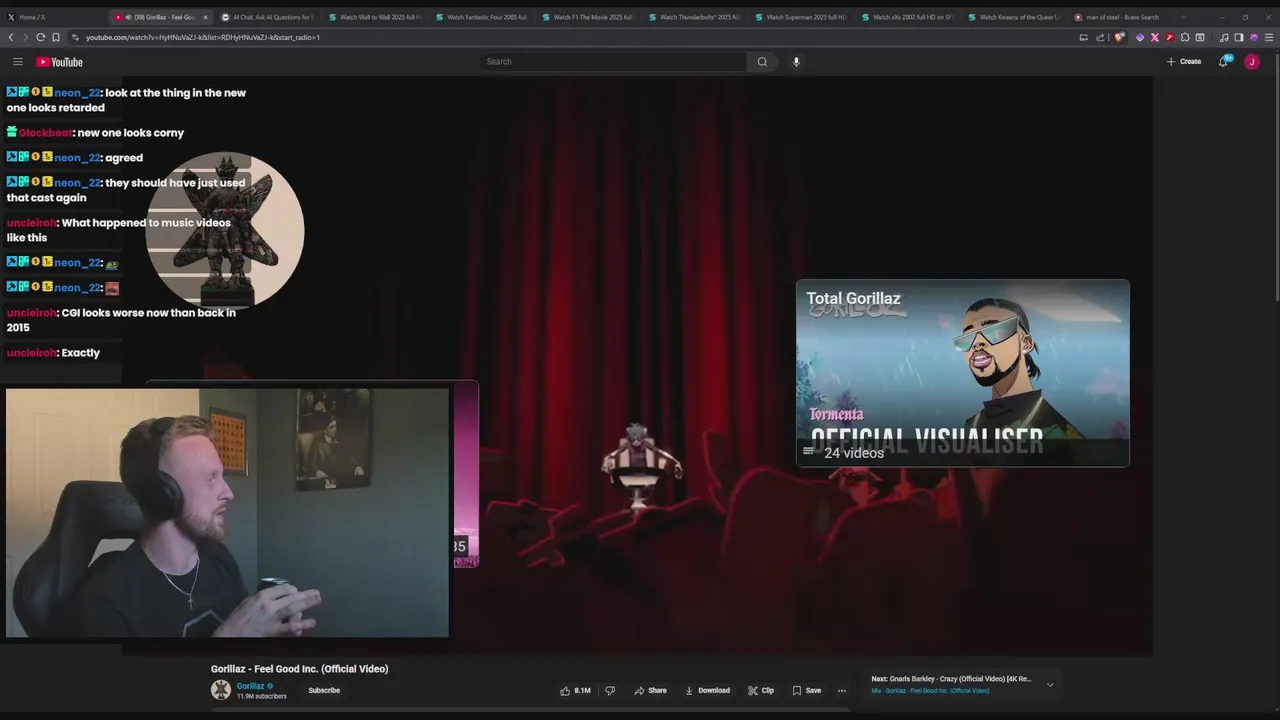Click the share icon in the address bar
The height and width of the screenshot is (720, 1280).
[1100, 37]
